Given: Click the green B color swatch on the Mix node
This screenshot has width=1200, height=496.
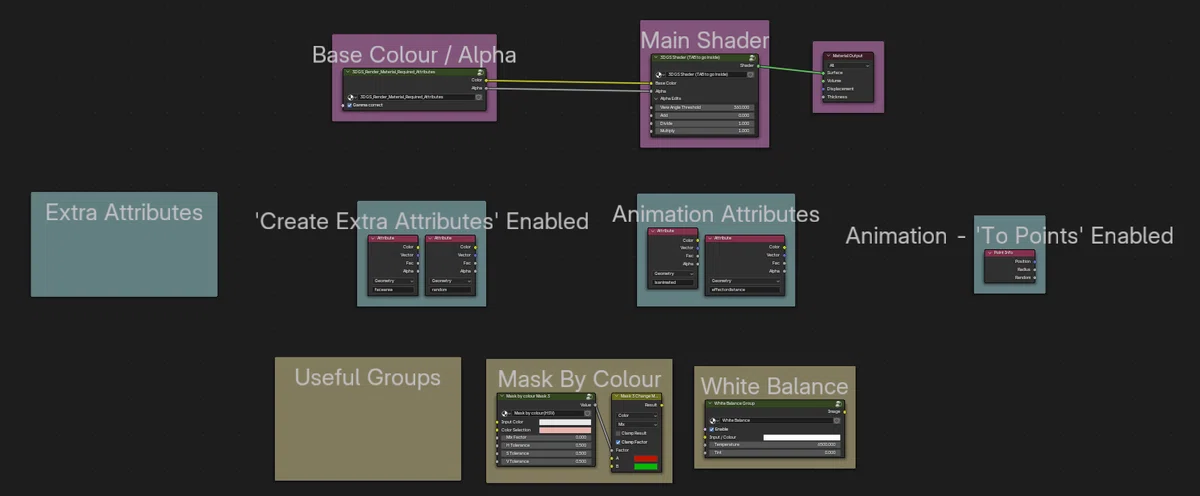Looking at the screenshot, I should pos(646,466).
